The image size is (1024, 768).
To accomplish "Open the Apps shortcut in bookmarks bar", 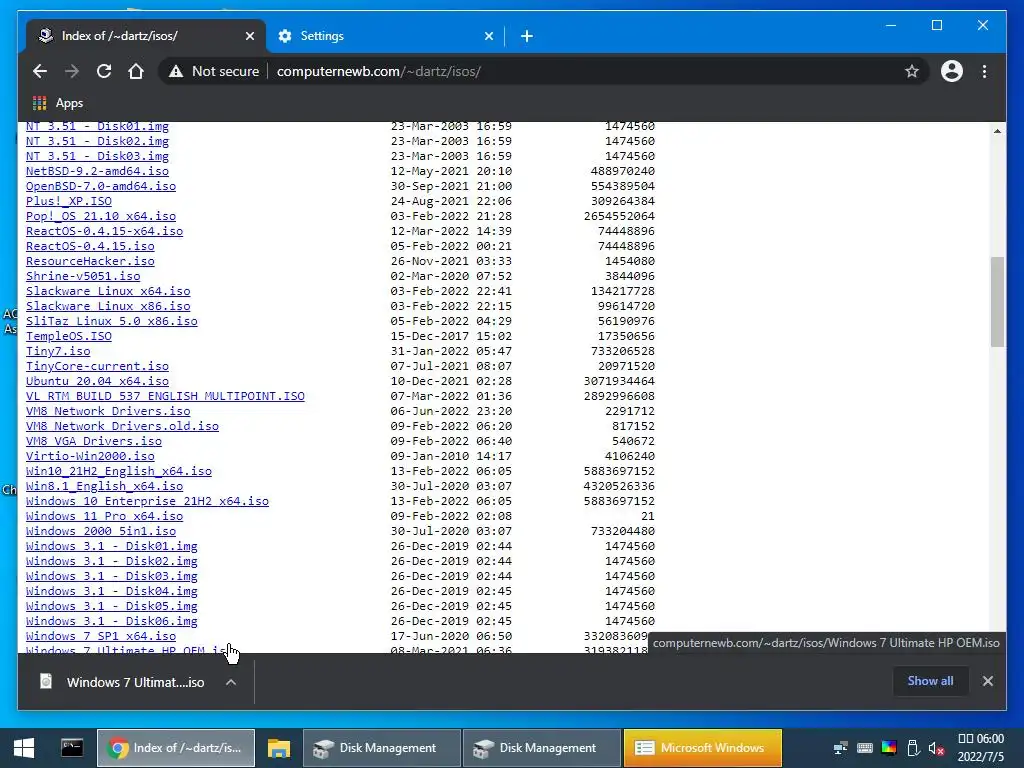I will 58,103.
